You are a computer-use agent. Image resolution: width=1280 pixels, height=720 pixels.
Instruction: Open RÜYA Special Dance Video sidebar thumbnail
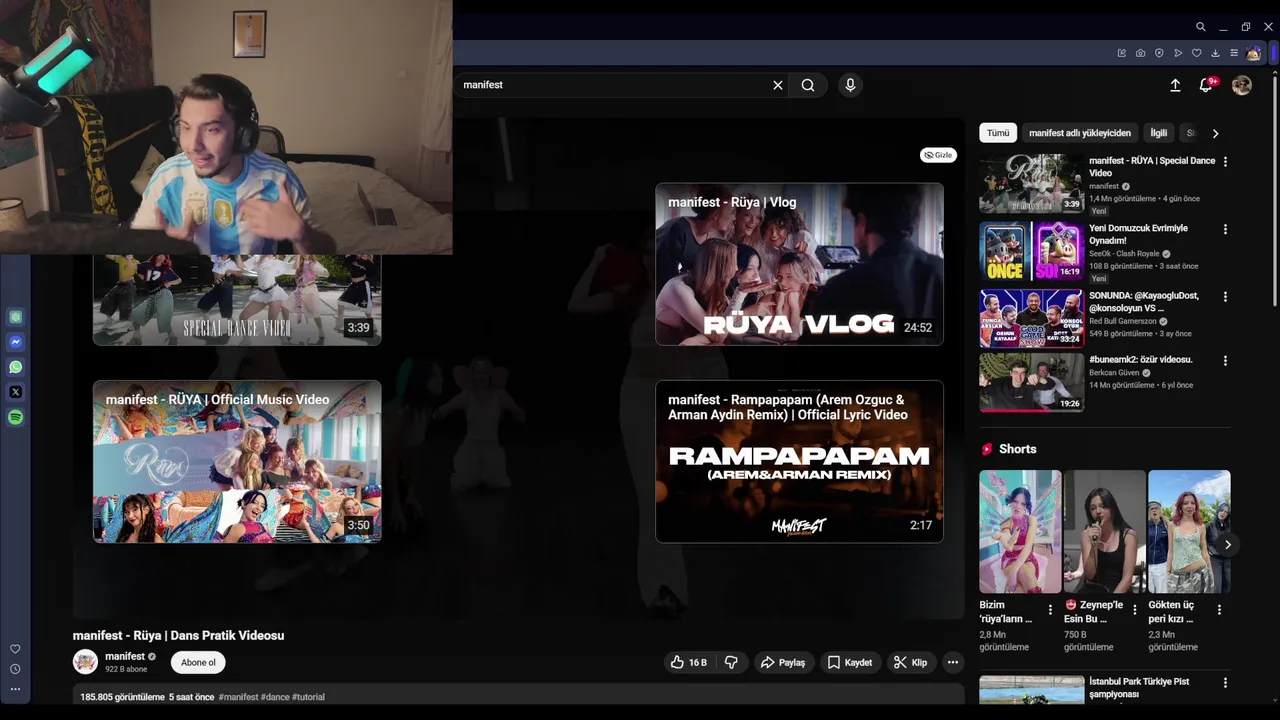coord(1031,183)
